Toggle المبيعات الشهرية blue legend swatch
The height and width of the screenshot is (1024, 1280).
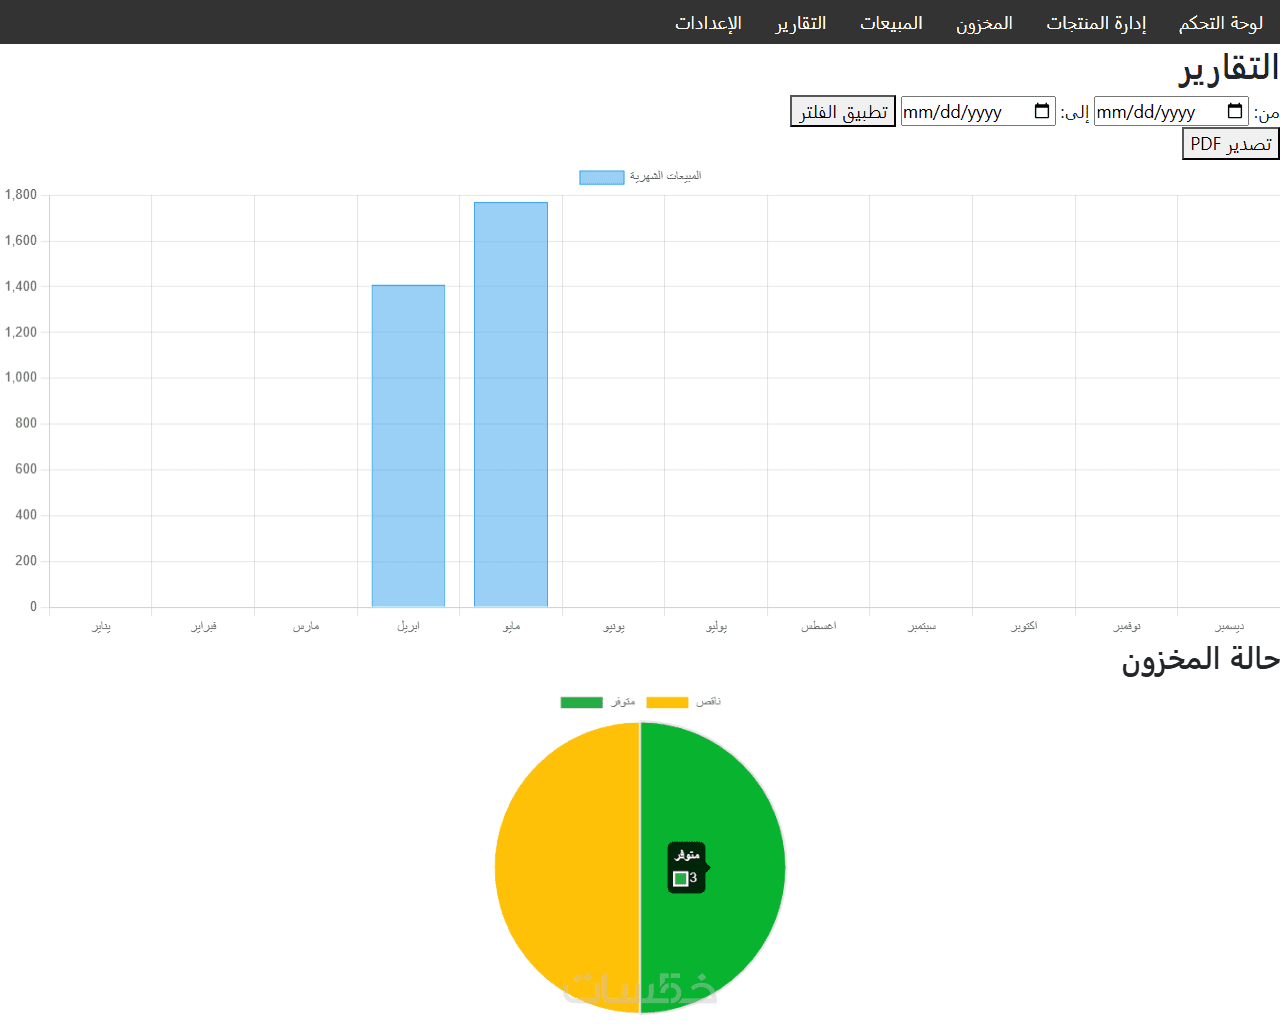pyautogui.click(x=602, y=177)
